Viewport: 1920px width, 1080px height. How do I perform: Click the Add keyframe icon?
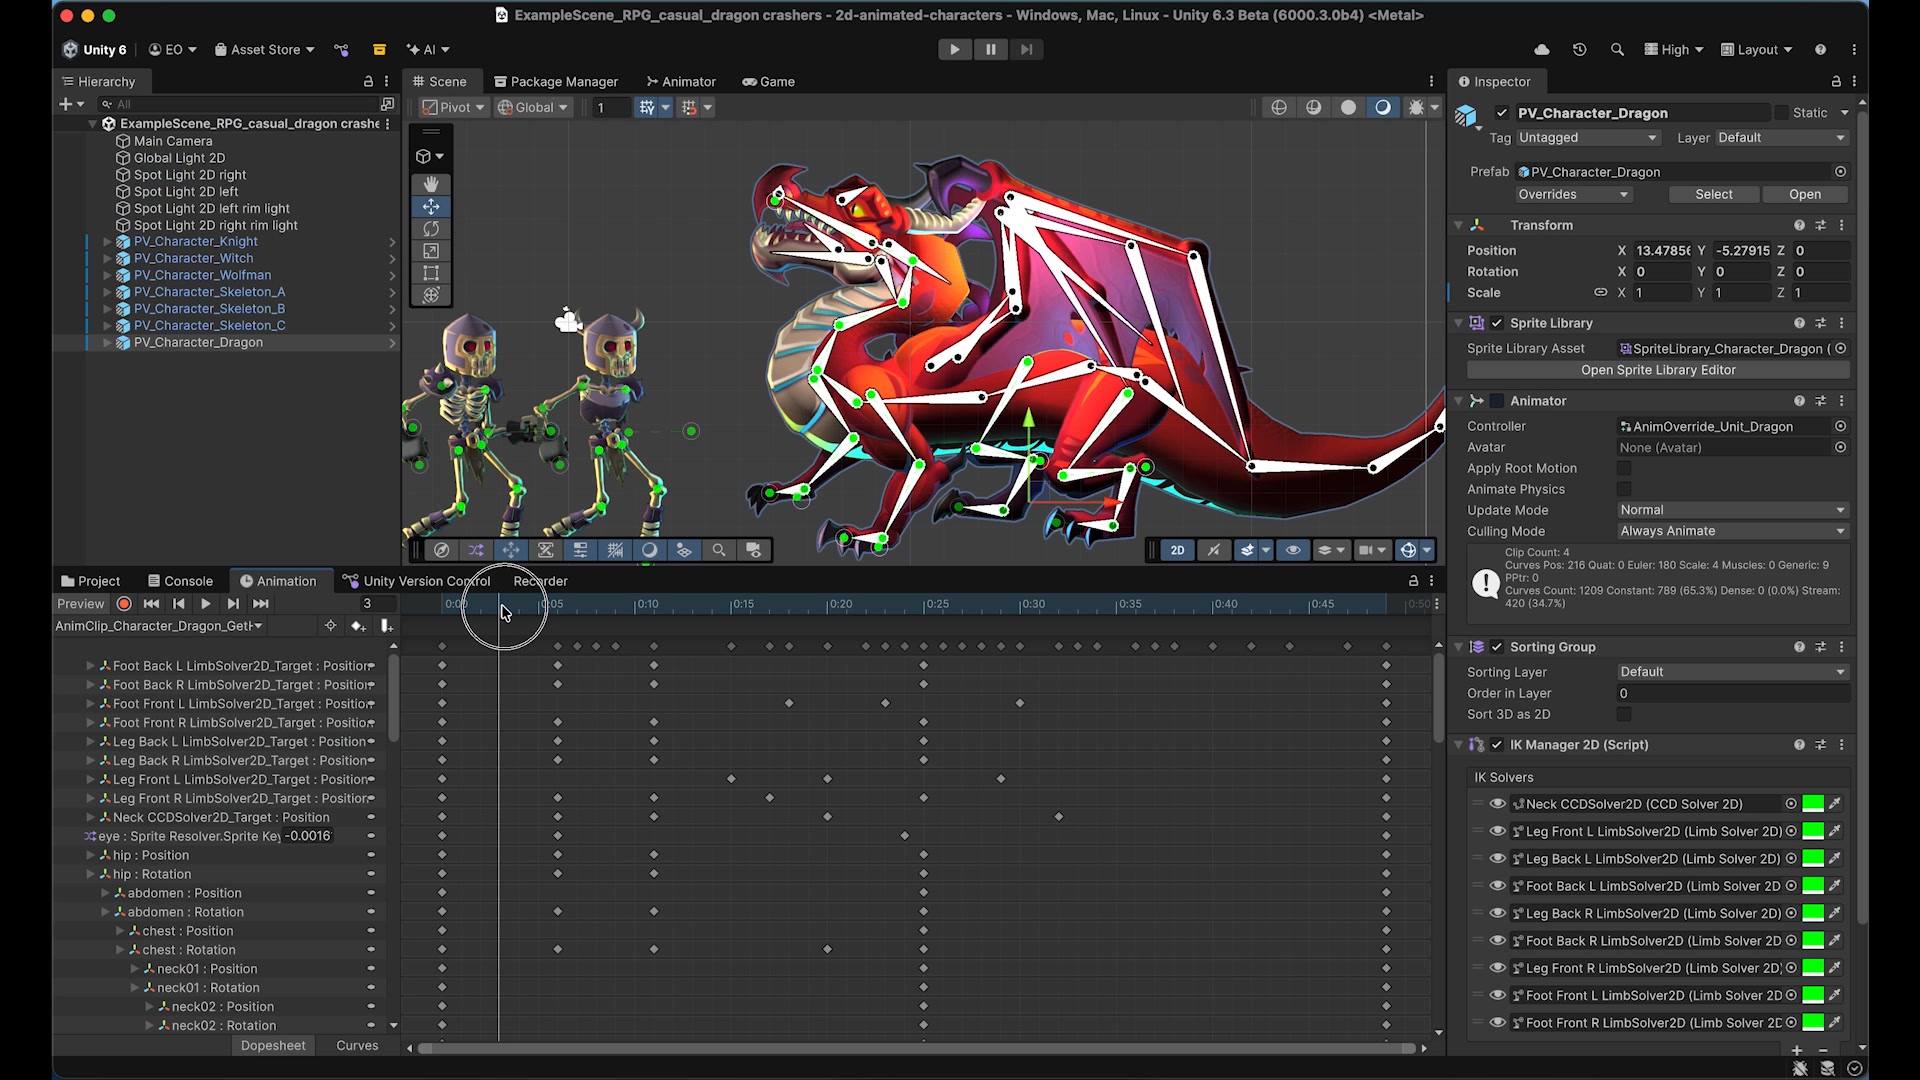coord(358,626)
